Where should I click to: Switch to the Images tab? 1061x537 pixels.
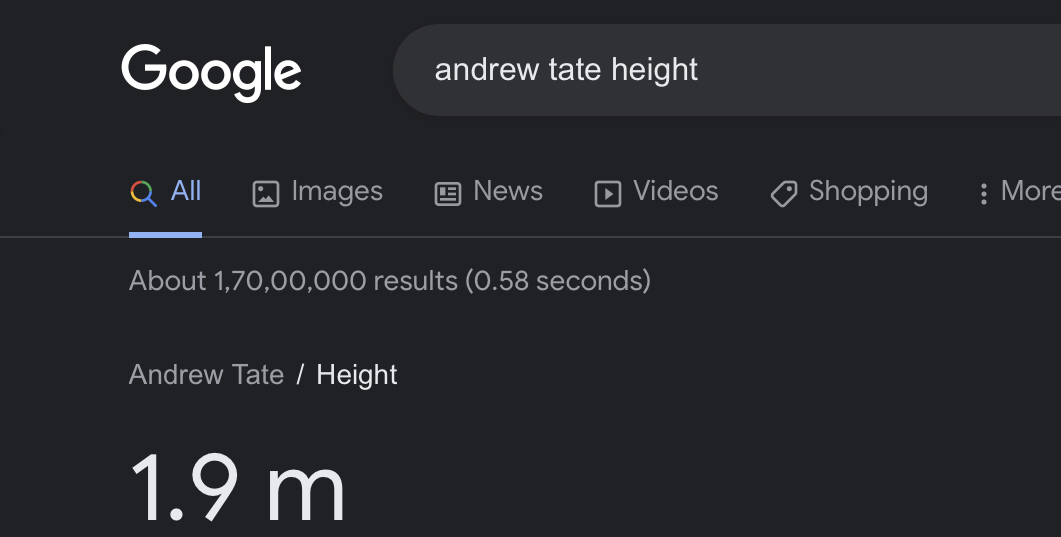tap(337, 191)
